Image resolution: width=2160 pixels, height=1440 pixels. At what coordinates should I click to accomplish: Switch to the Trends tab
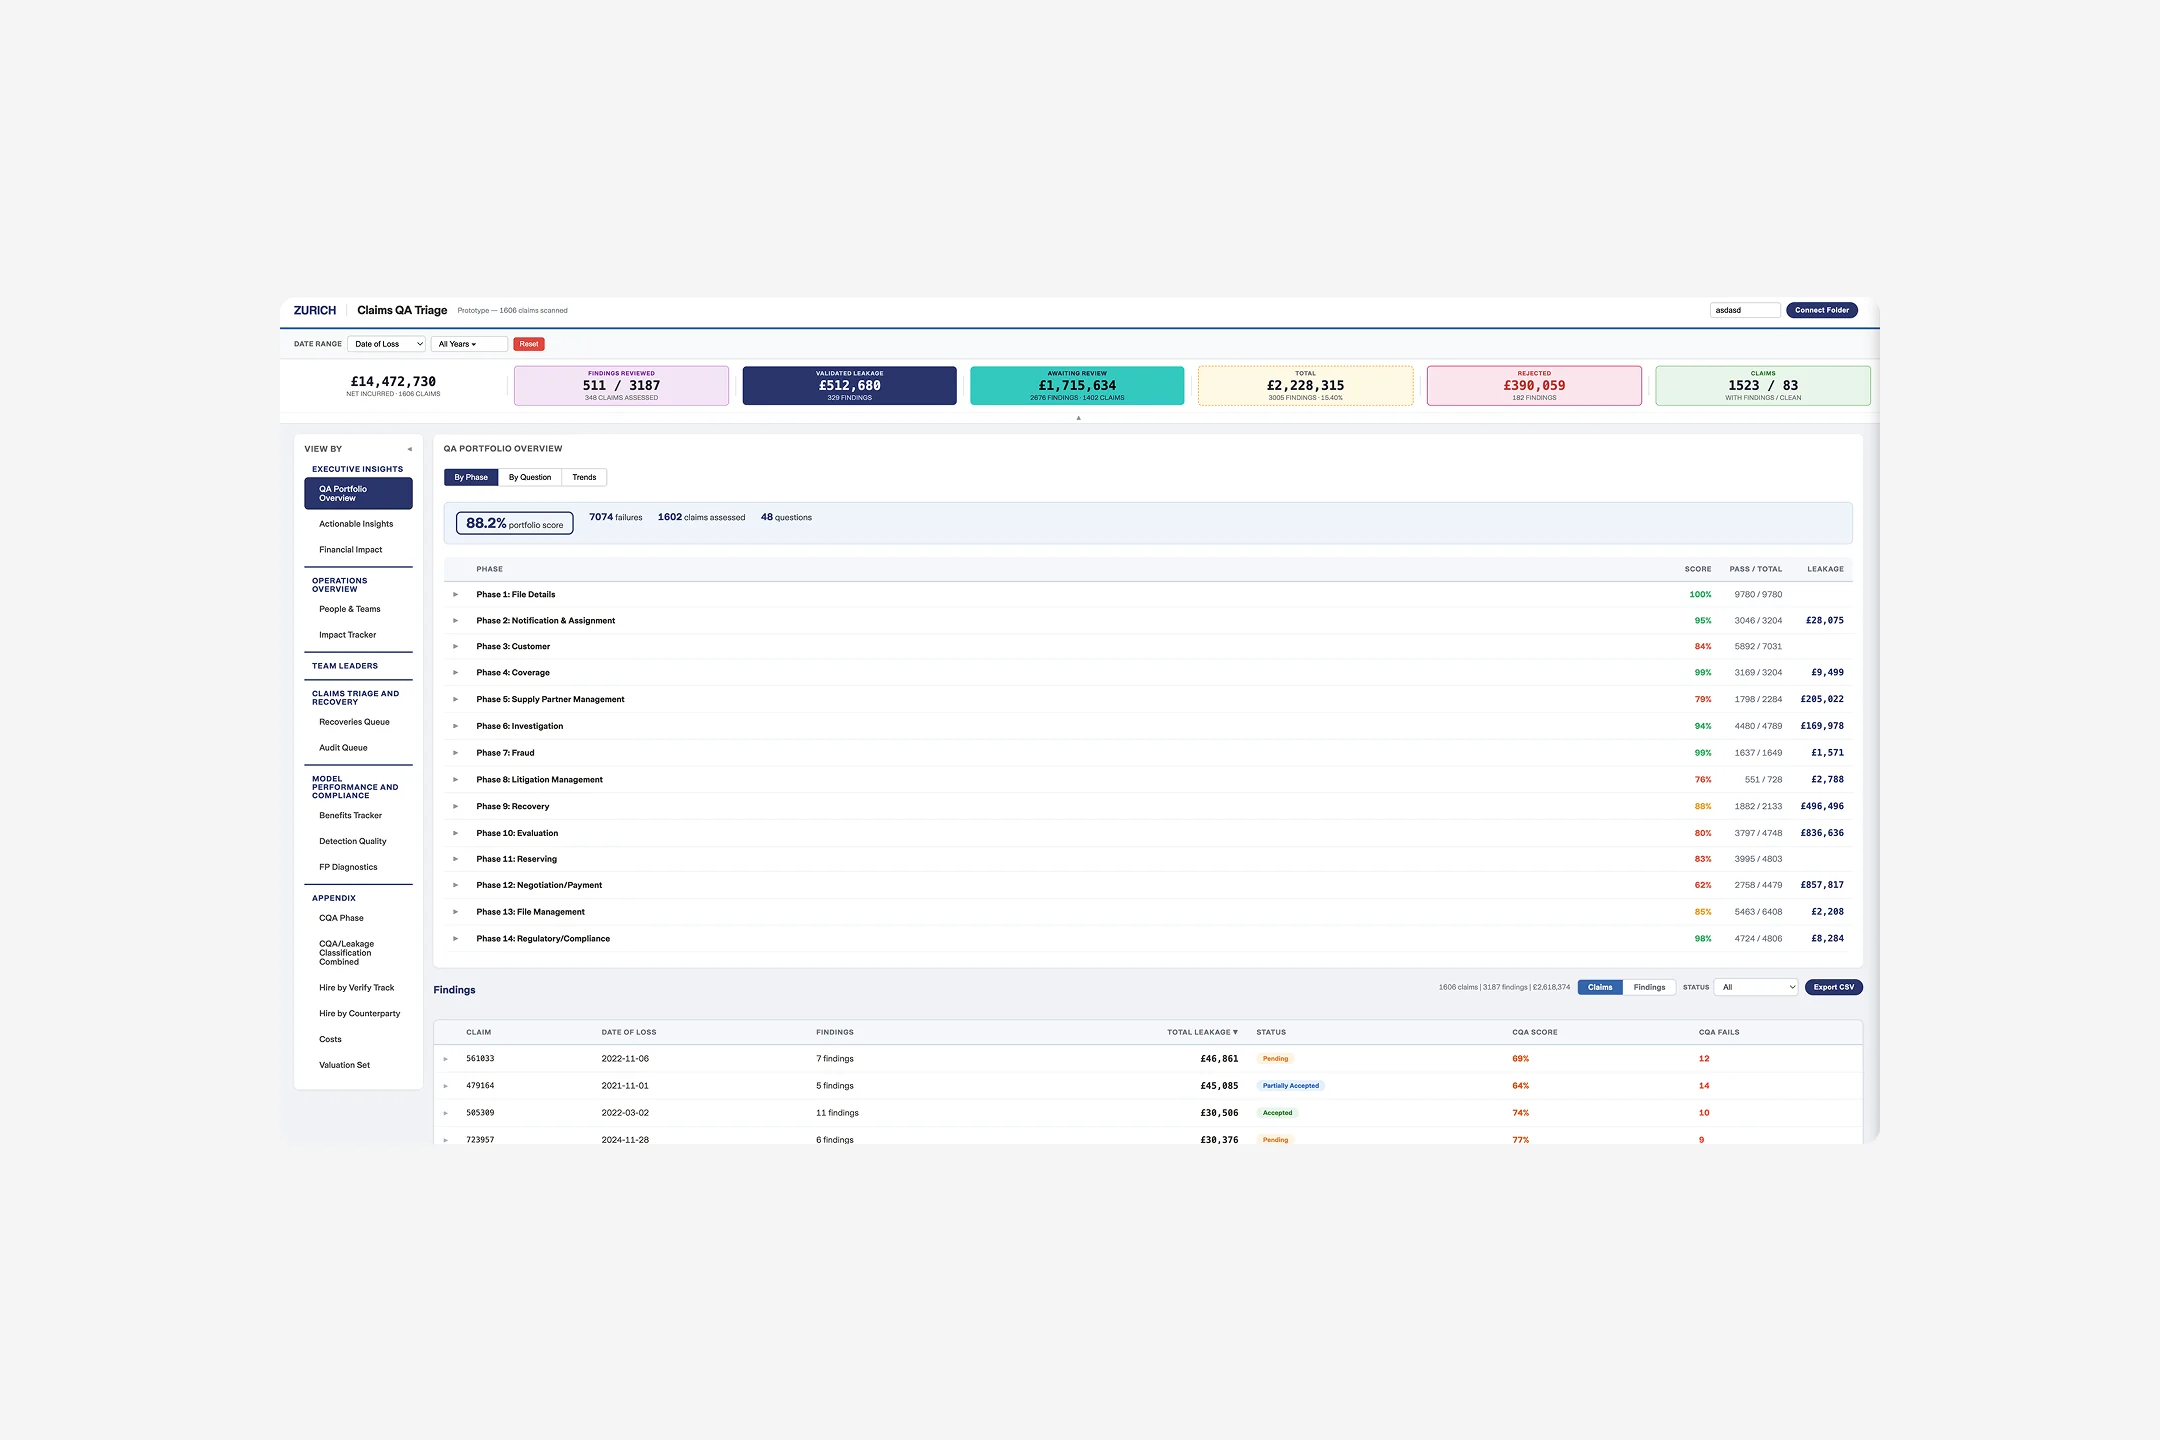(584, 477)
